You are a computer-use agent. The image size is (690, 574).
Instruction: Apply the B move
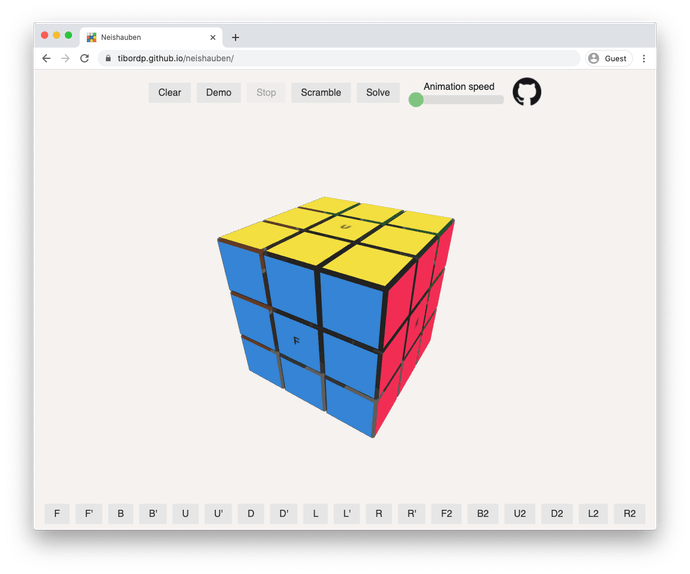click(121, 514)
